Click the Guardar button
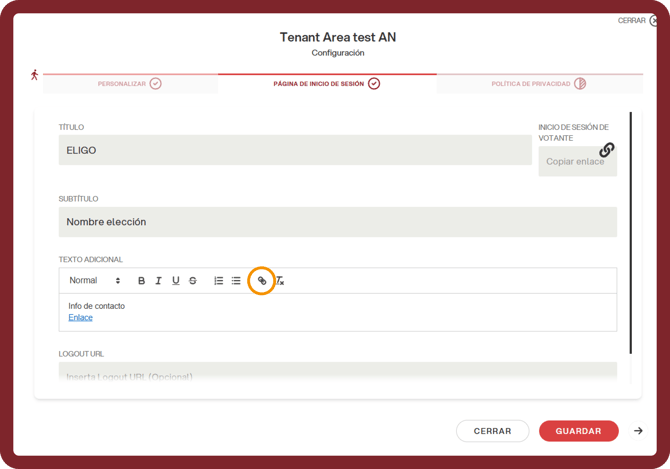Image resolution: width=670 pixels, height=469 pixels. coord(579,431)
